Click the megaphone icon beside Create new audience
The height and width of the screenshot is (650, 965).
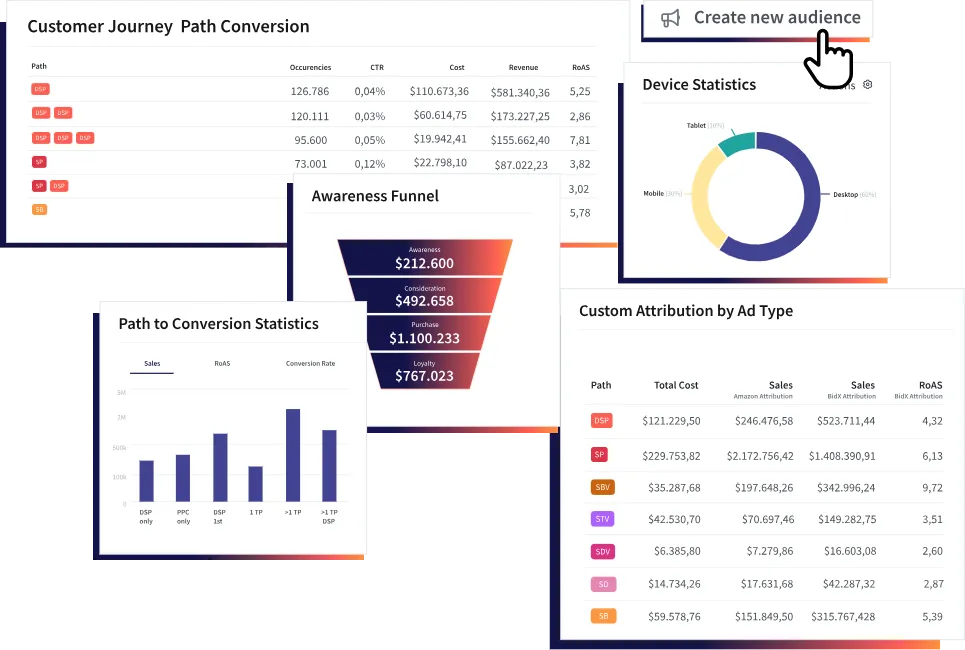[671, 18]
